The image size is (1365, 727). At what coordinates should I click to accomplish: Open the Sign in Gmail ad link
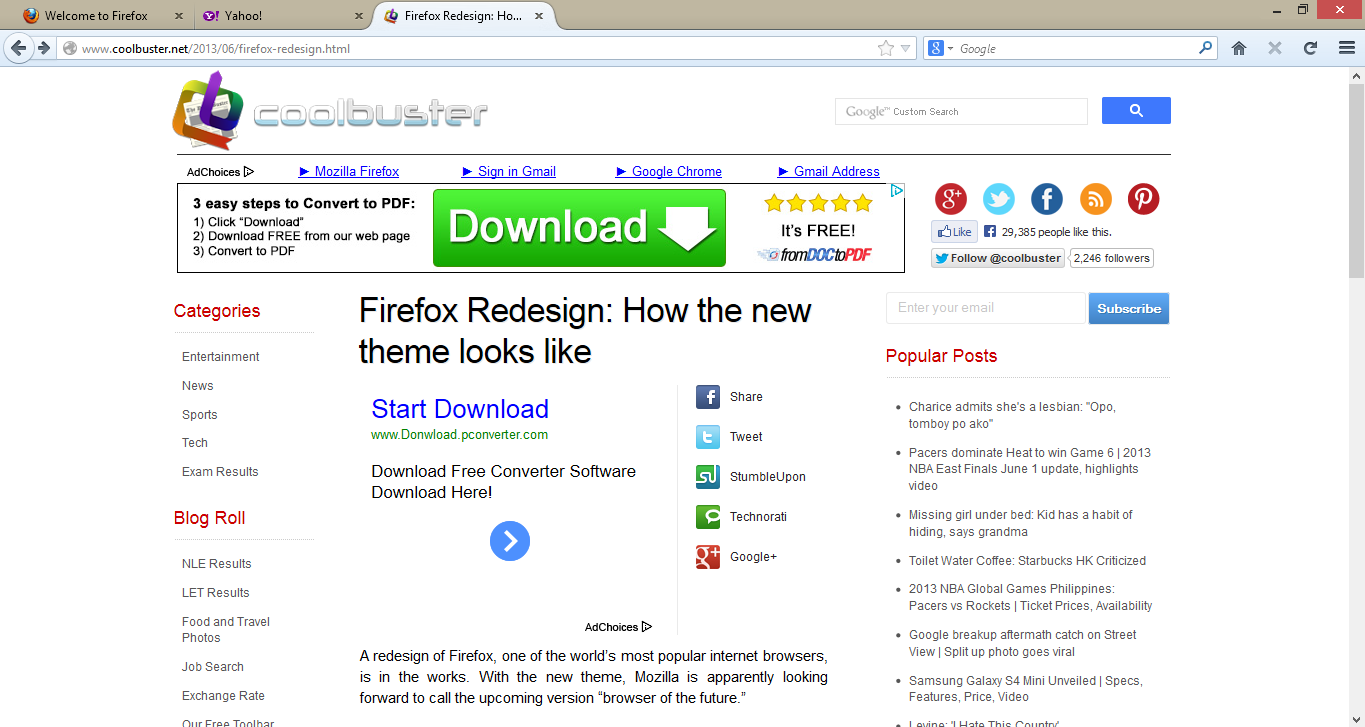(509, 172)
